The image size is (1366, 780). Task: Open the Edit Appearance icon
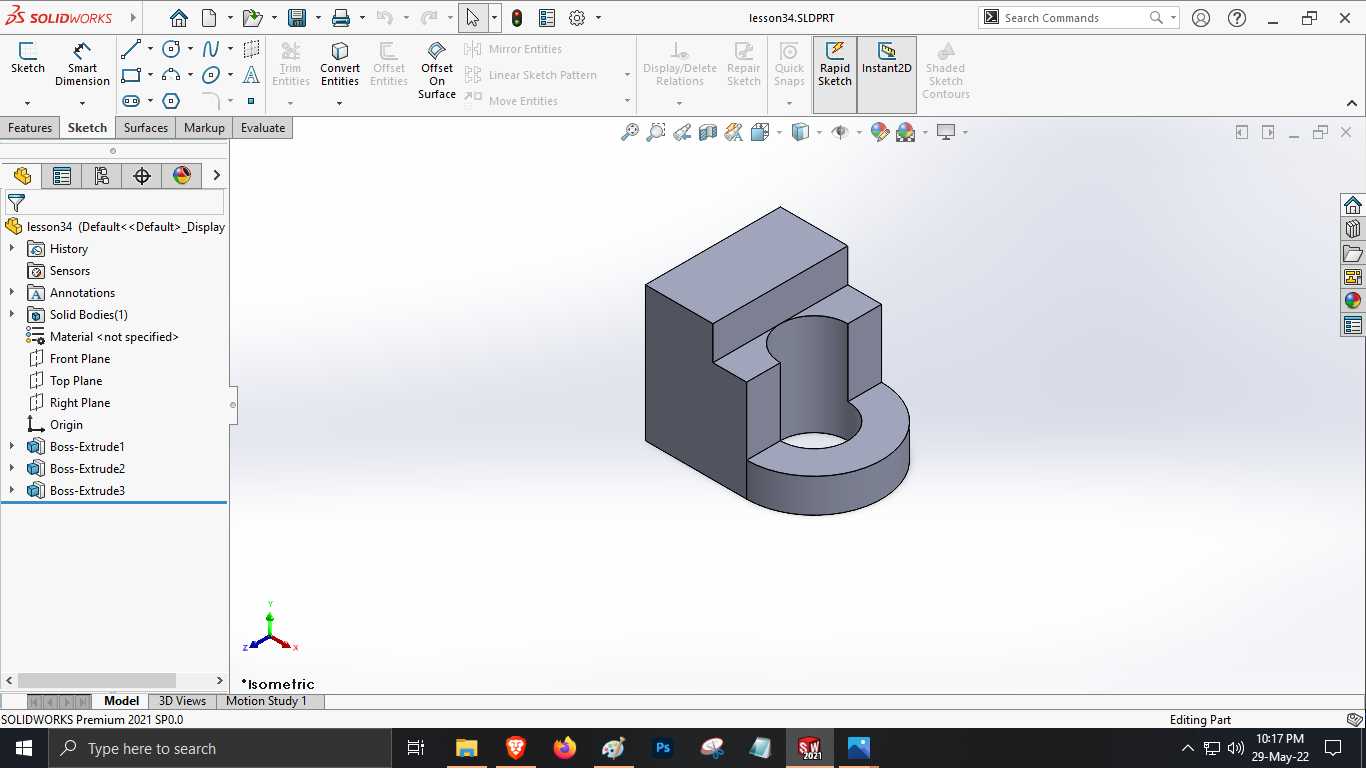point(880,132)
